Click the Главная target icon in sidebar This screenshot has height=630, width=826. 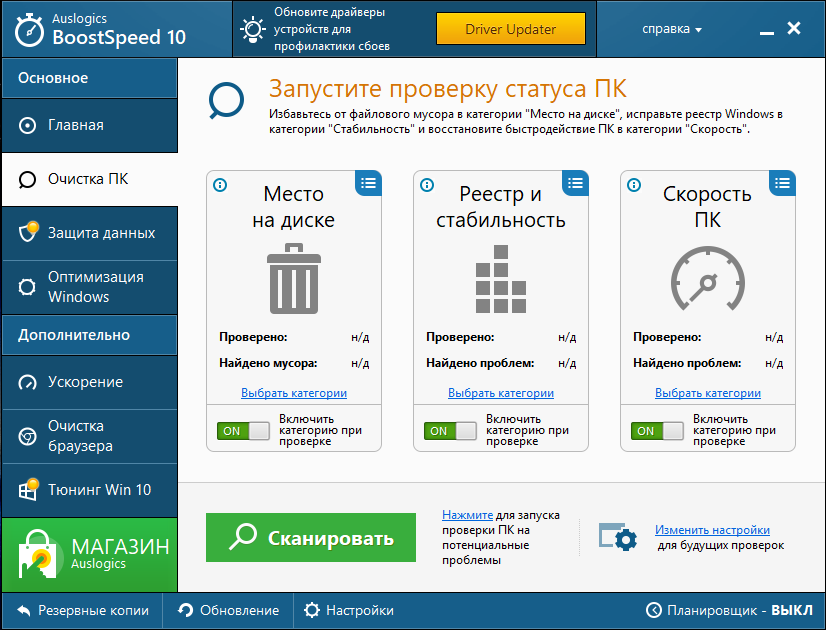click(27, 125)
